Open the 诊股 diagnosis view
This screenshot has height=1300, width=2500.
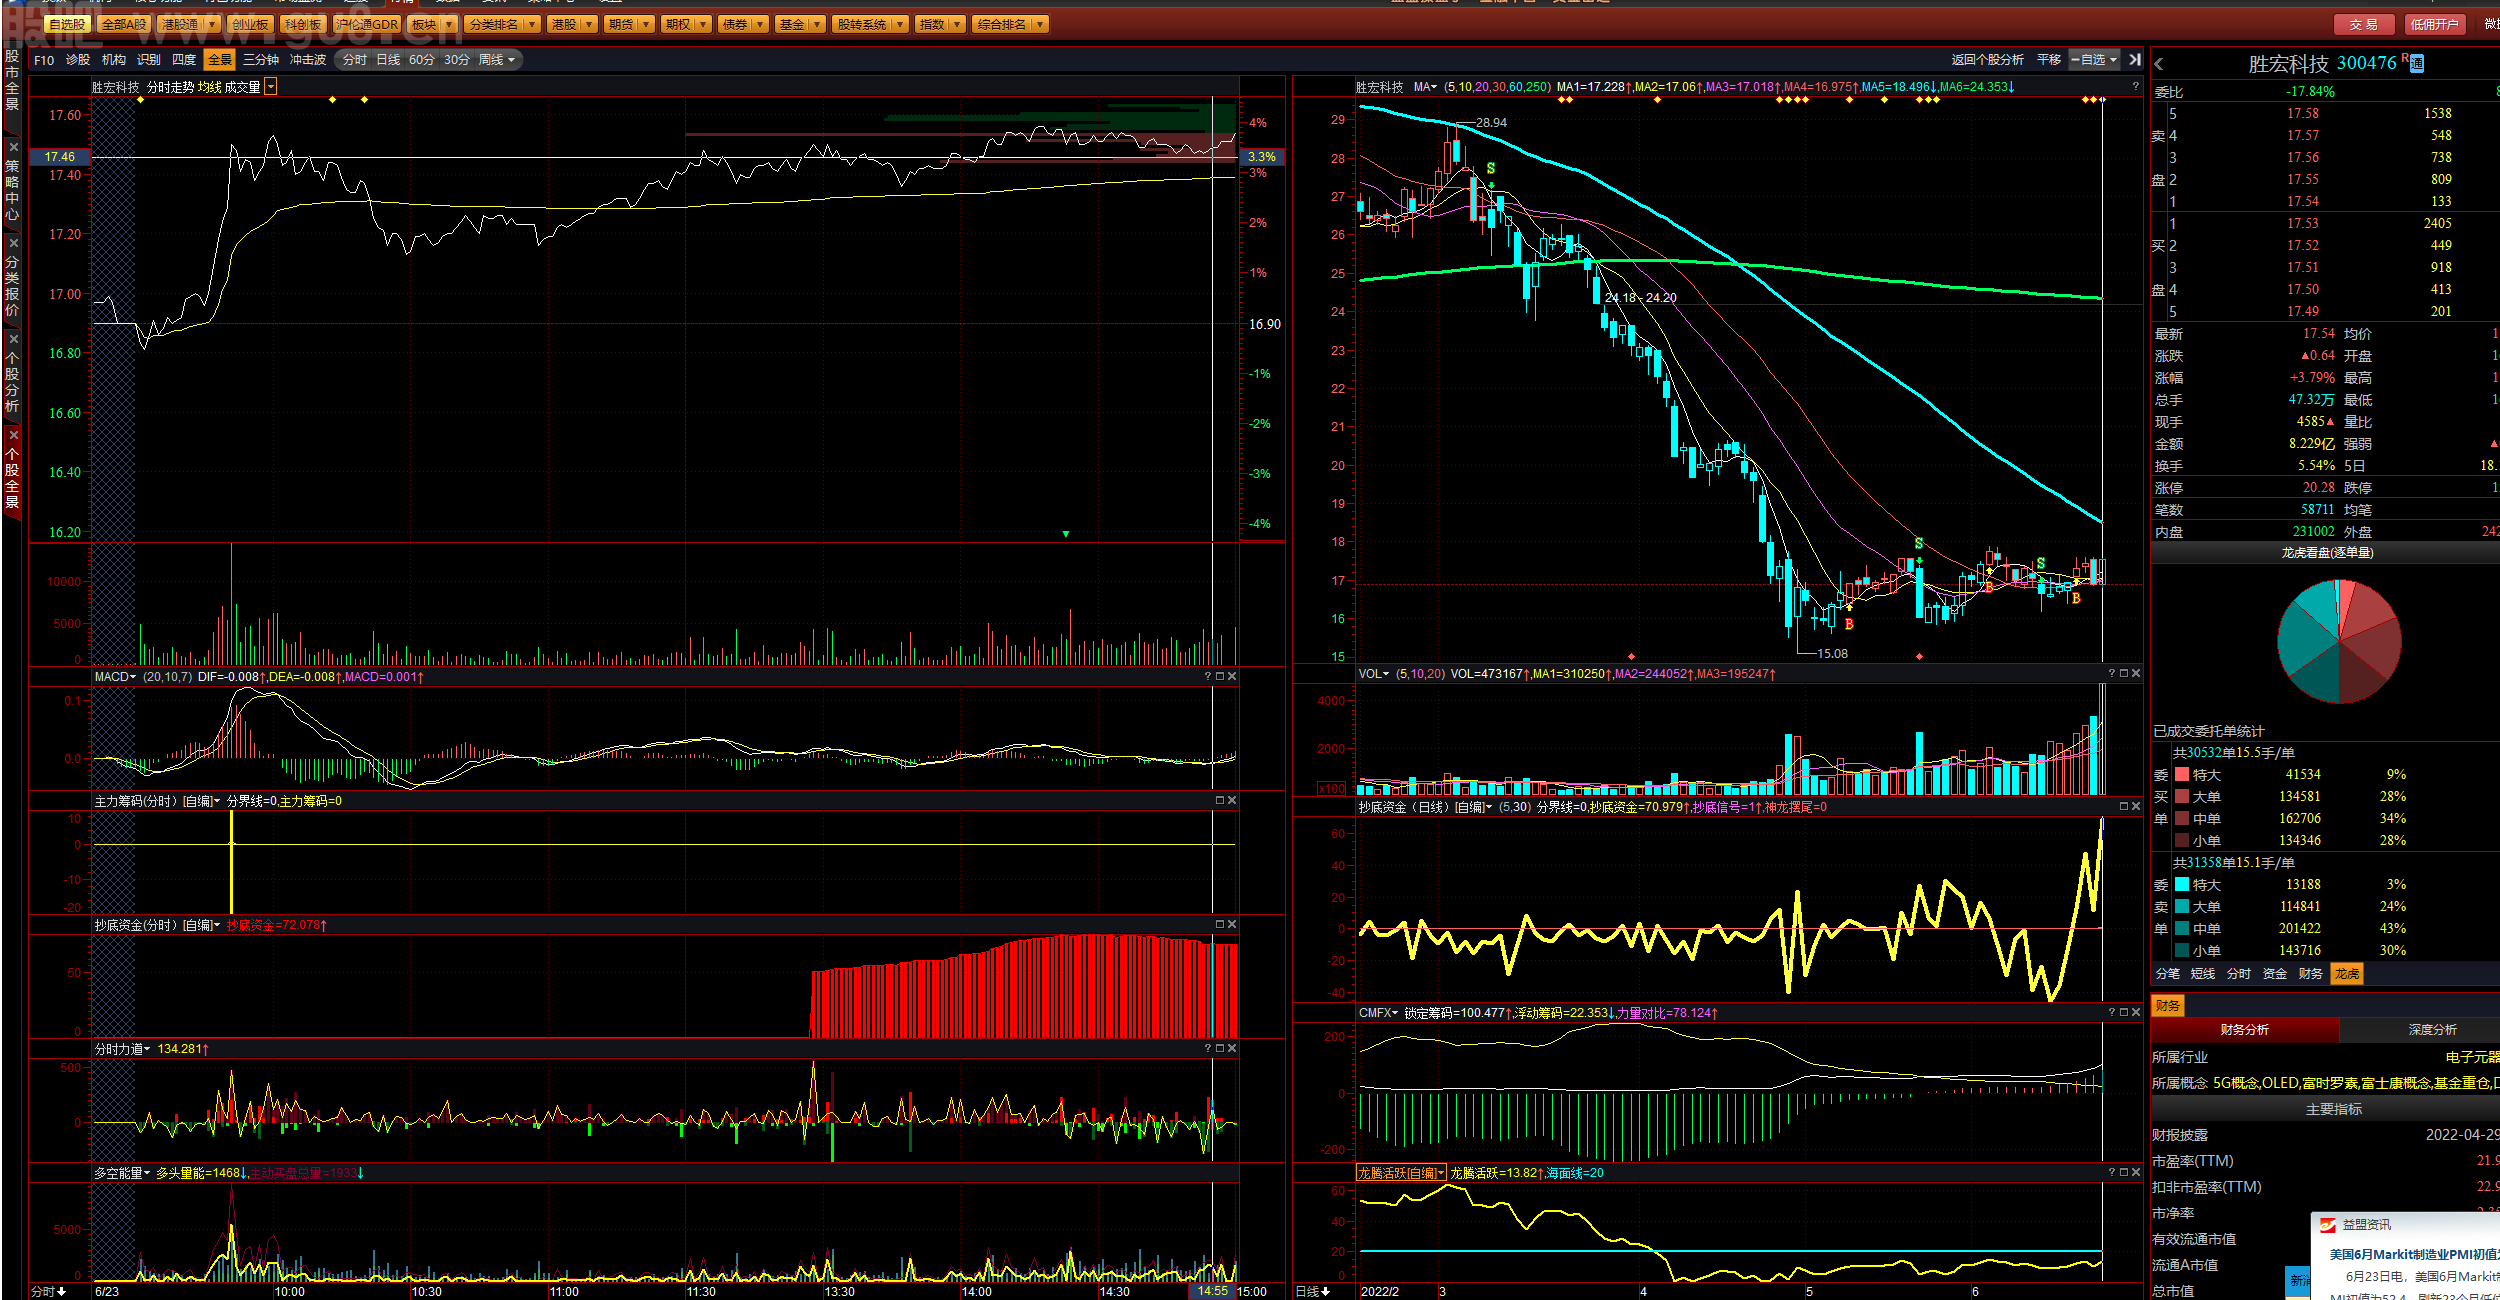tap(78, 60)
